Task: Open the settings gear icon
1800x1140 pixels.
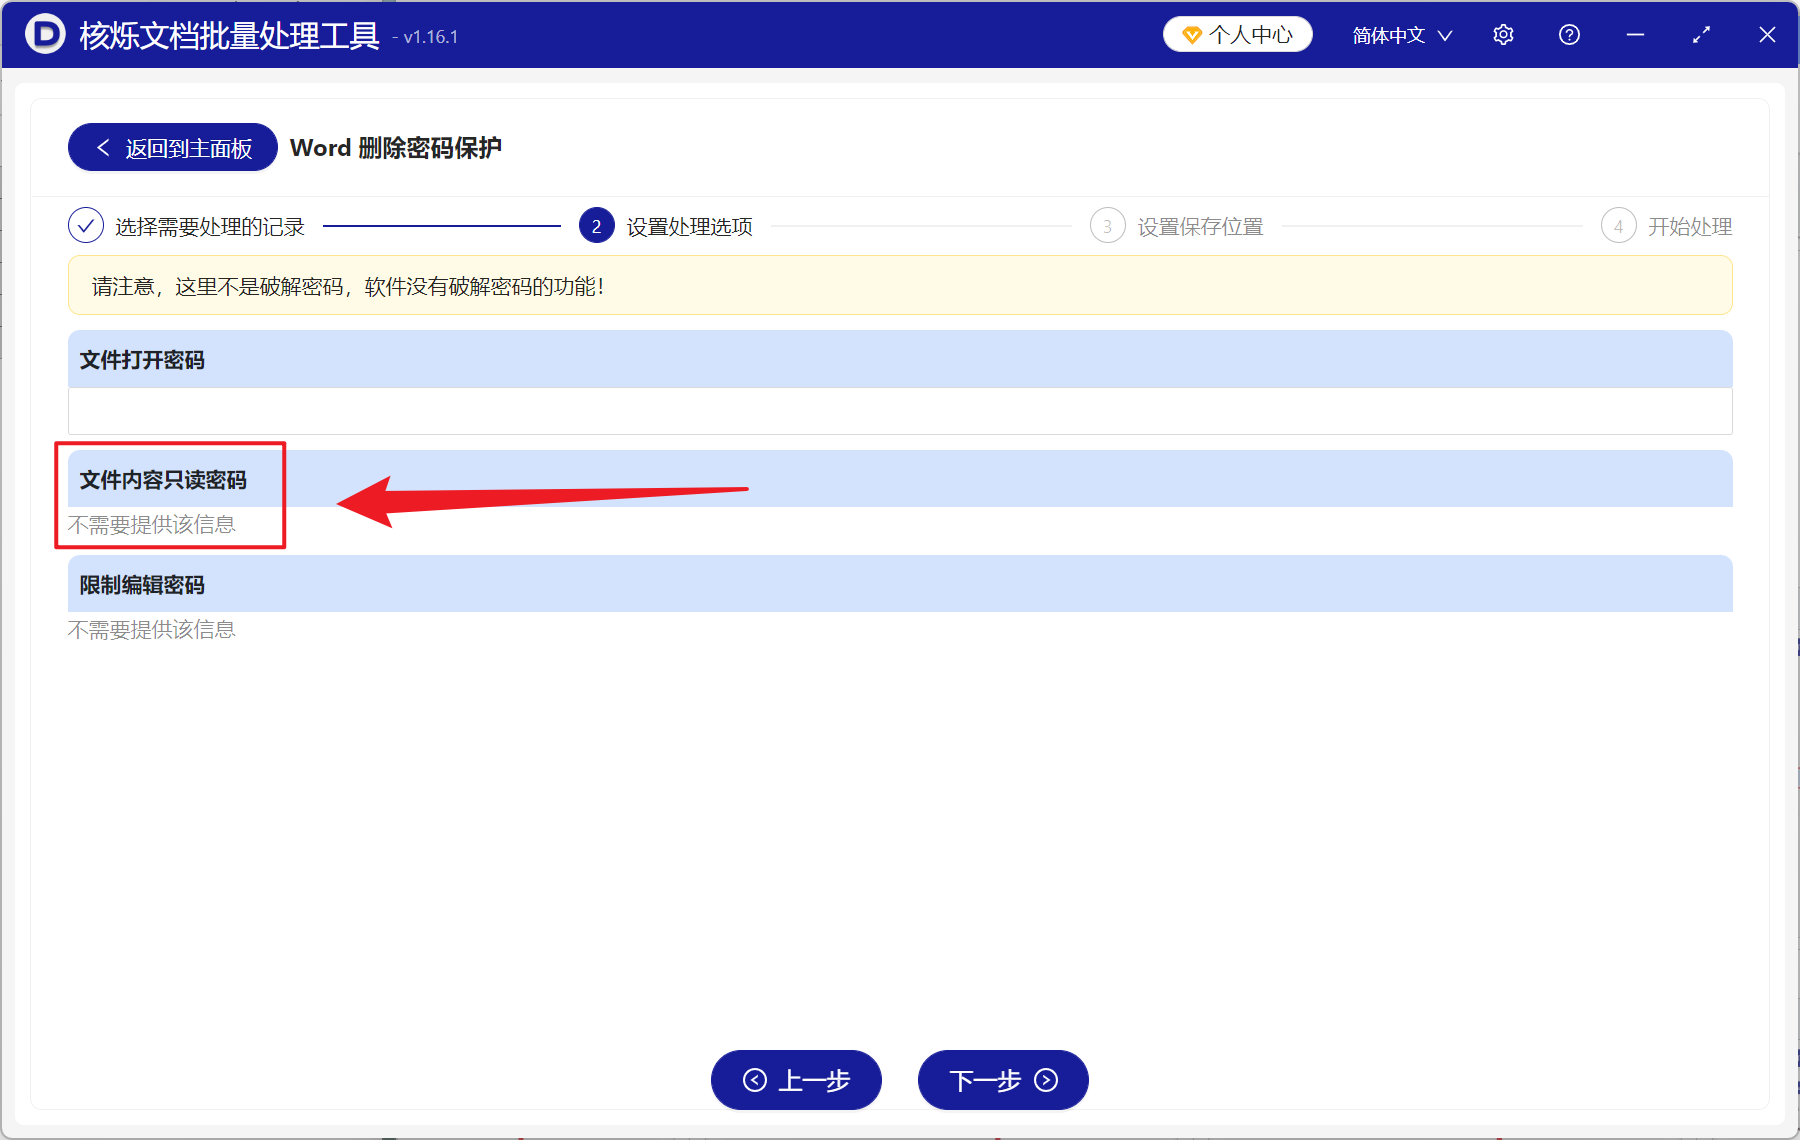Action: tap(1503, 34)
